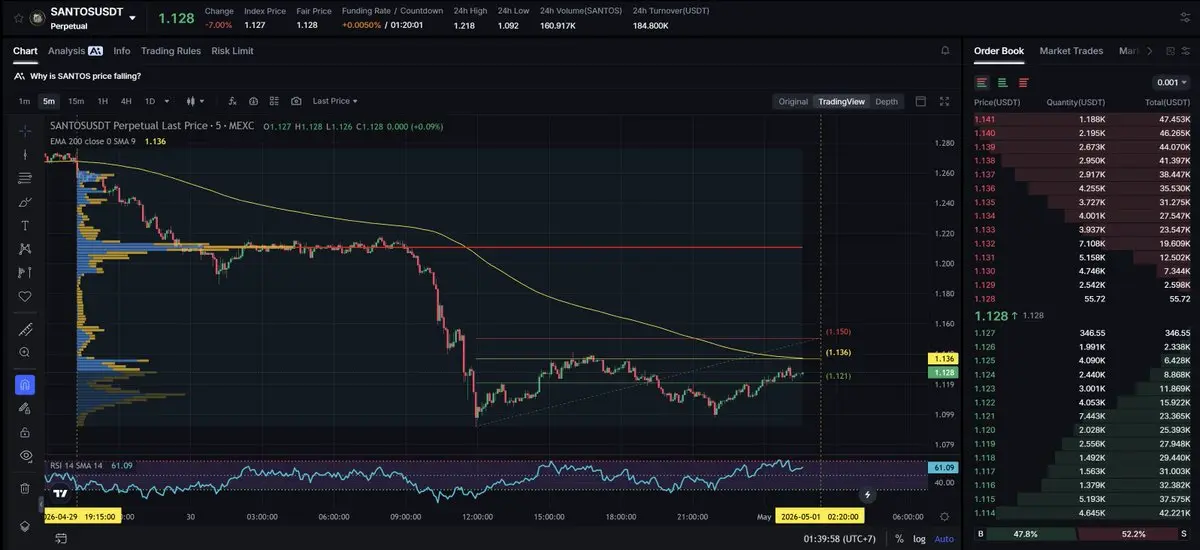The height and width of the screenshot is (550, 1200).
Task: Open the order book settings sliders icon
Action: point(1185,50)
